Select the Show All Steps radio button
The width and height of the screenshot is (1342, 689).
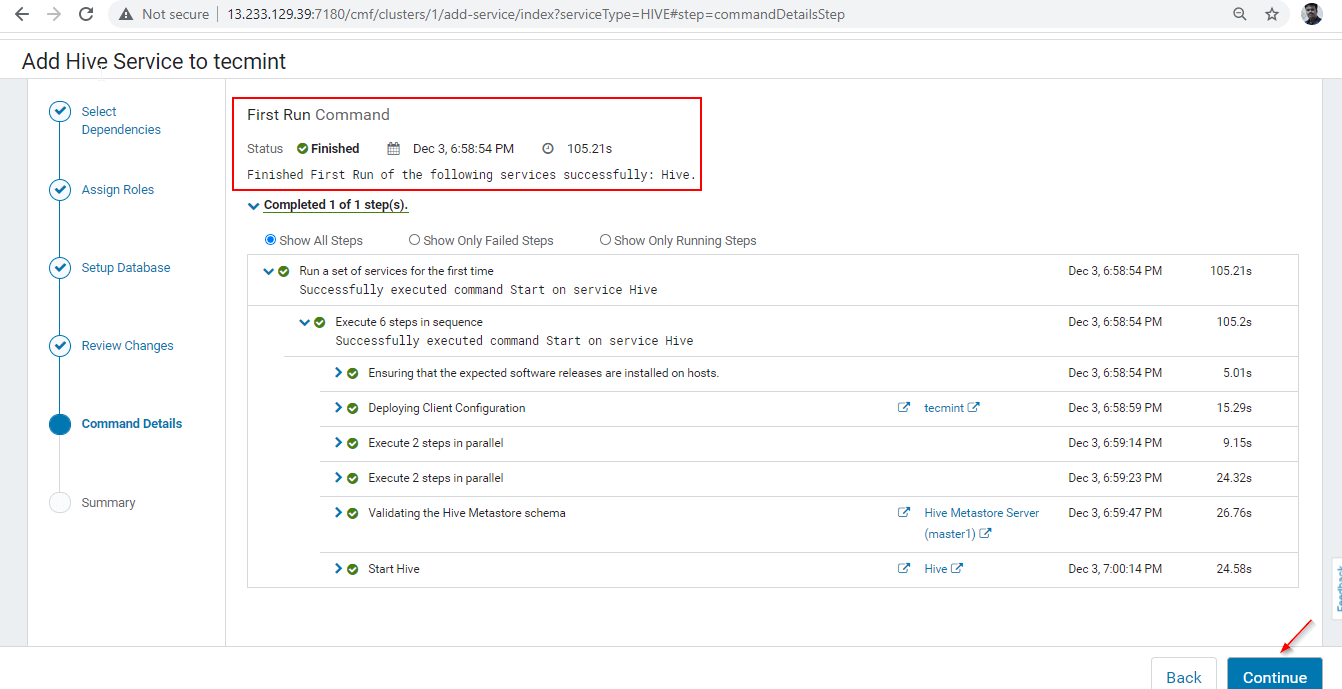click(x=270, y=240)
